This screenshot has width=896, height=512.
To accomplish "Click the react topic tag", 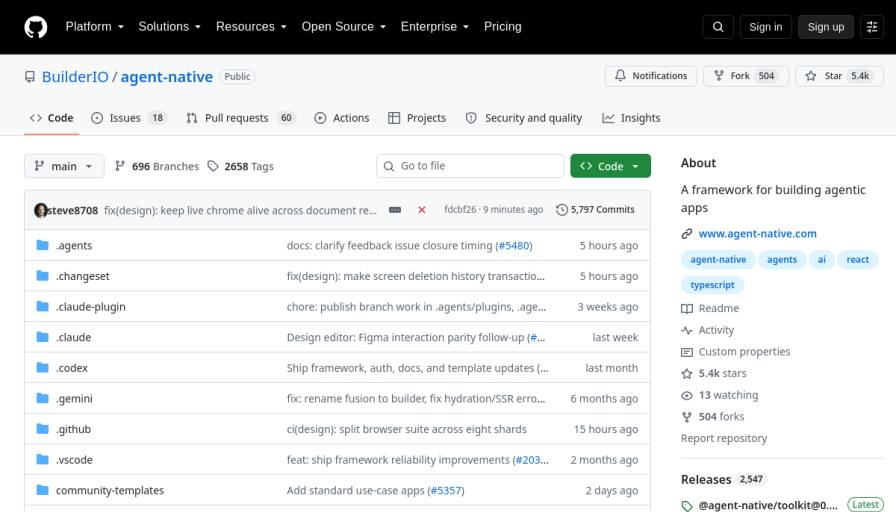I will click(x=857, y=259).
